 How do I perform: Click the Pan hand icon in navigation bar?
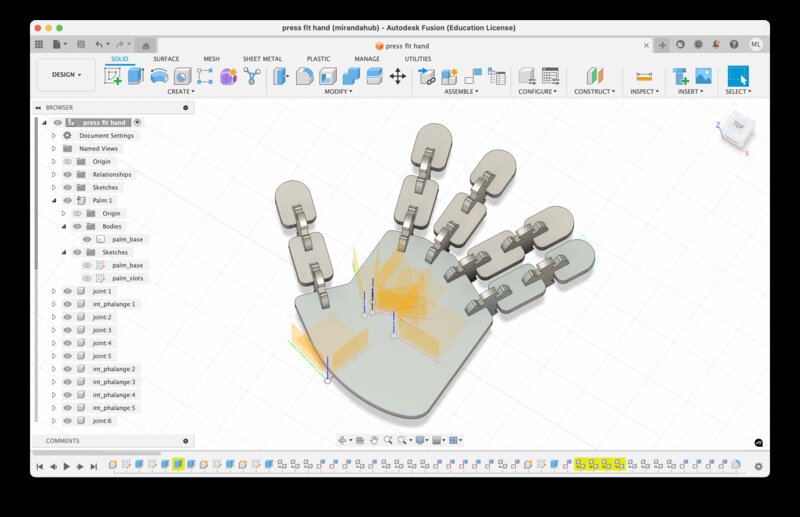click(x=374, y=440)
